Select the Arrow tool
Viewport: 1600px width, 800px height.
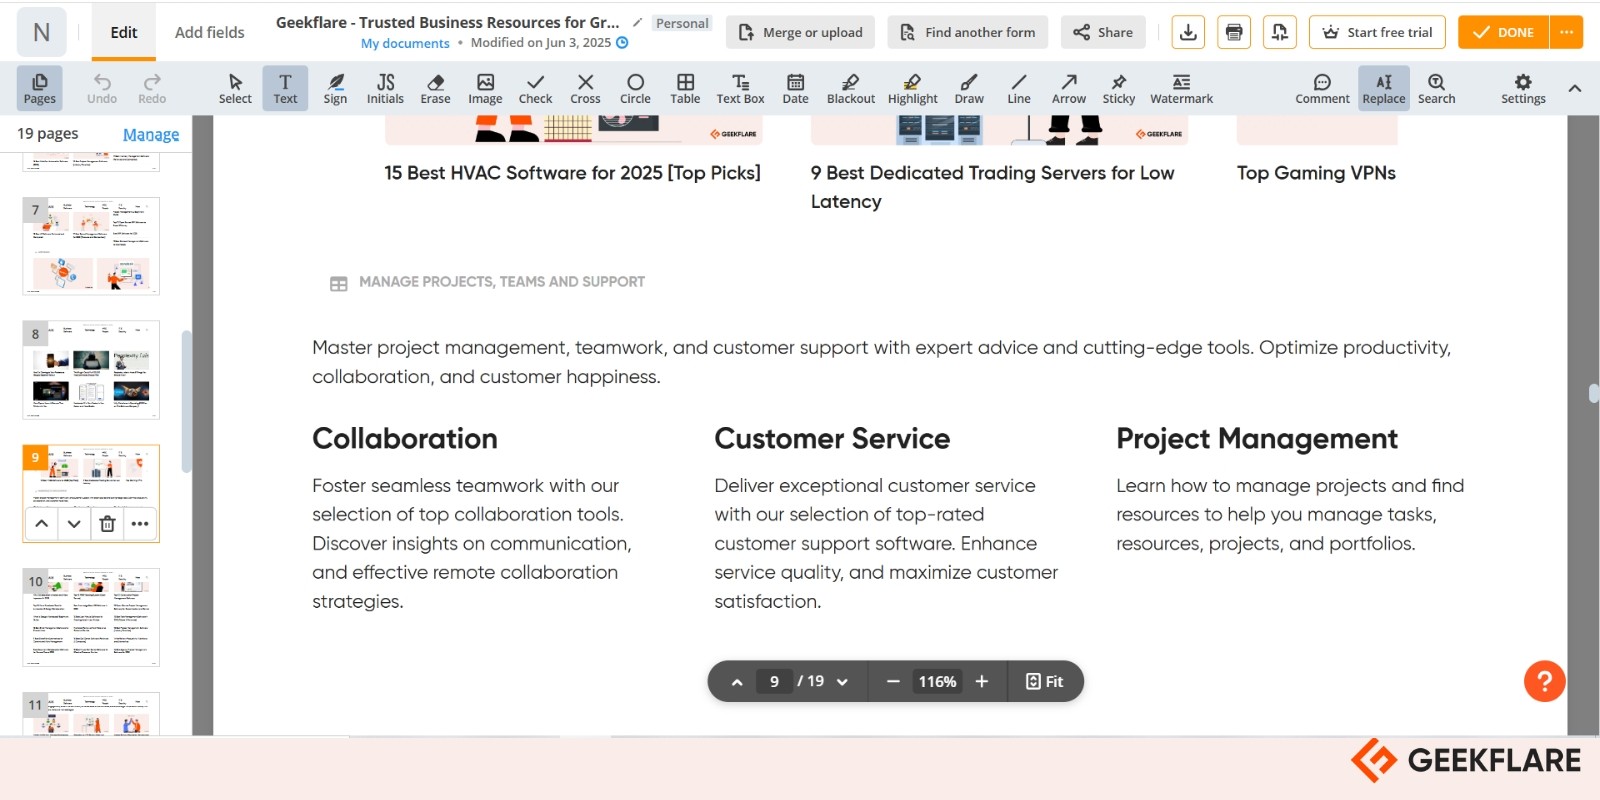click(1069, 88)
